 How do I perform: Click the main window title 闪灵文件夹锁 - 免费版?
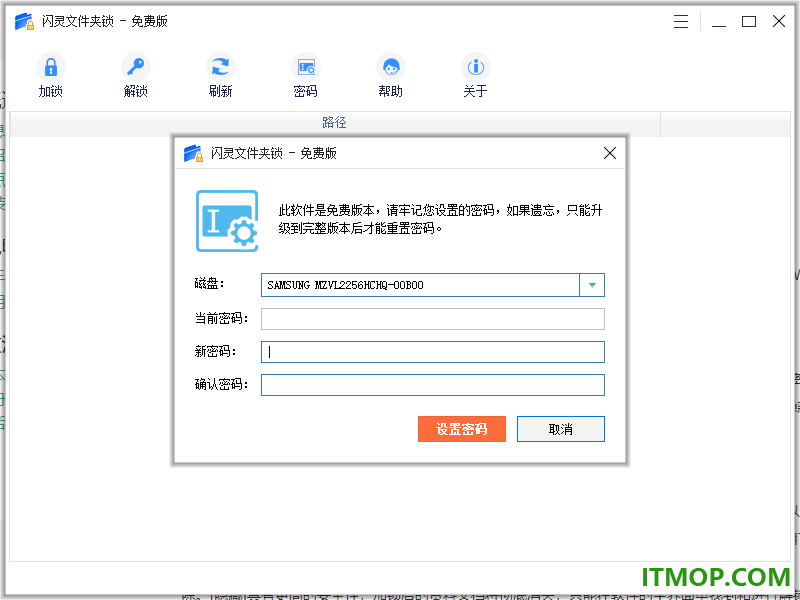(x=105, y=21)
